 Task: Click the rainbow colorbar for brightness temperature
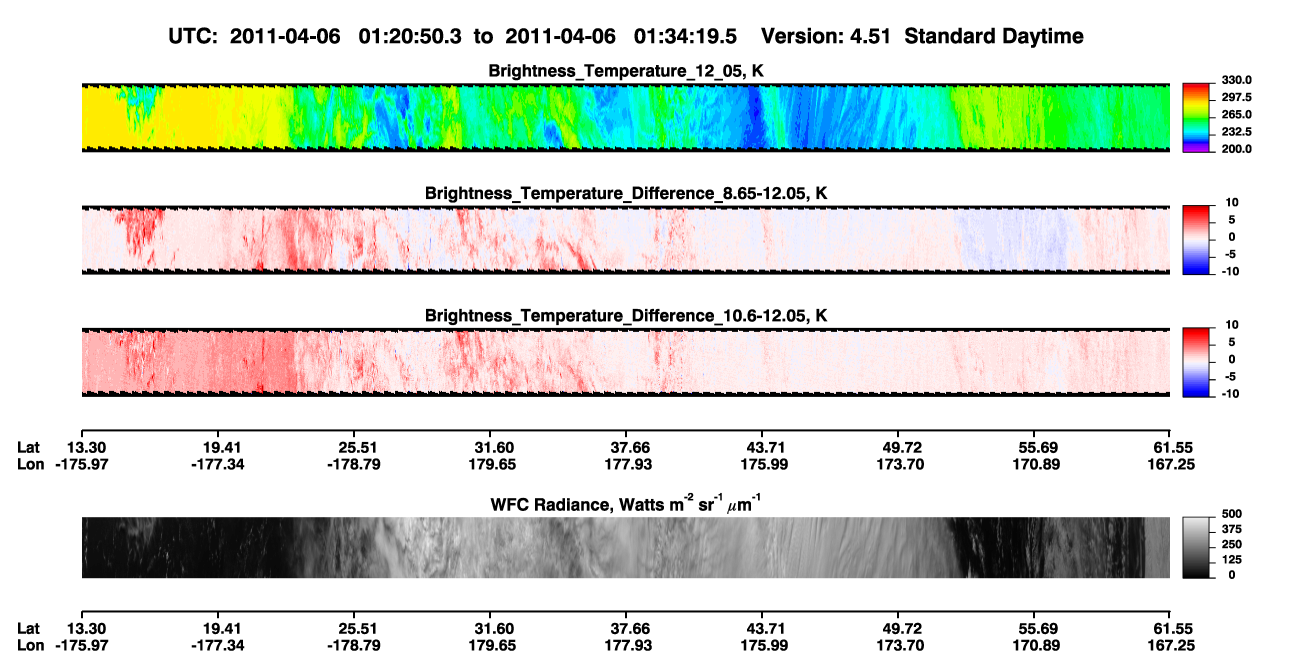pos(1194,117)
